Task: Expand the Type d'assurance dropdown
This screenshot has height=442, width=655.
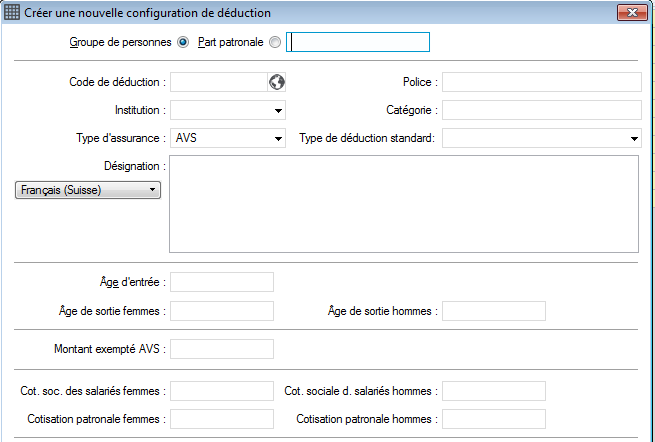Action: 228,138
